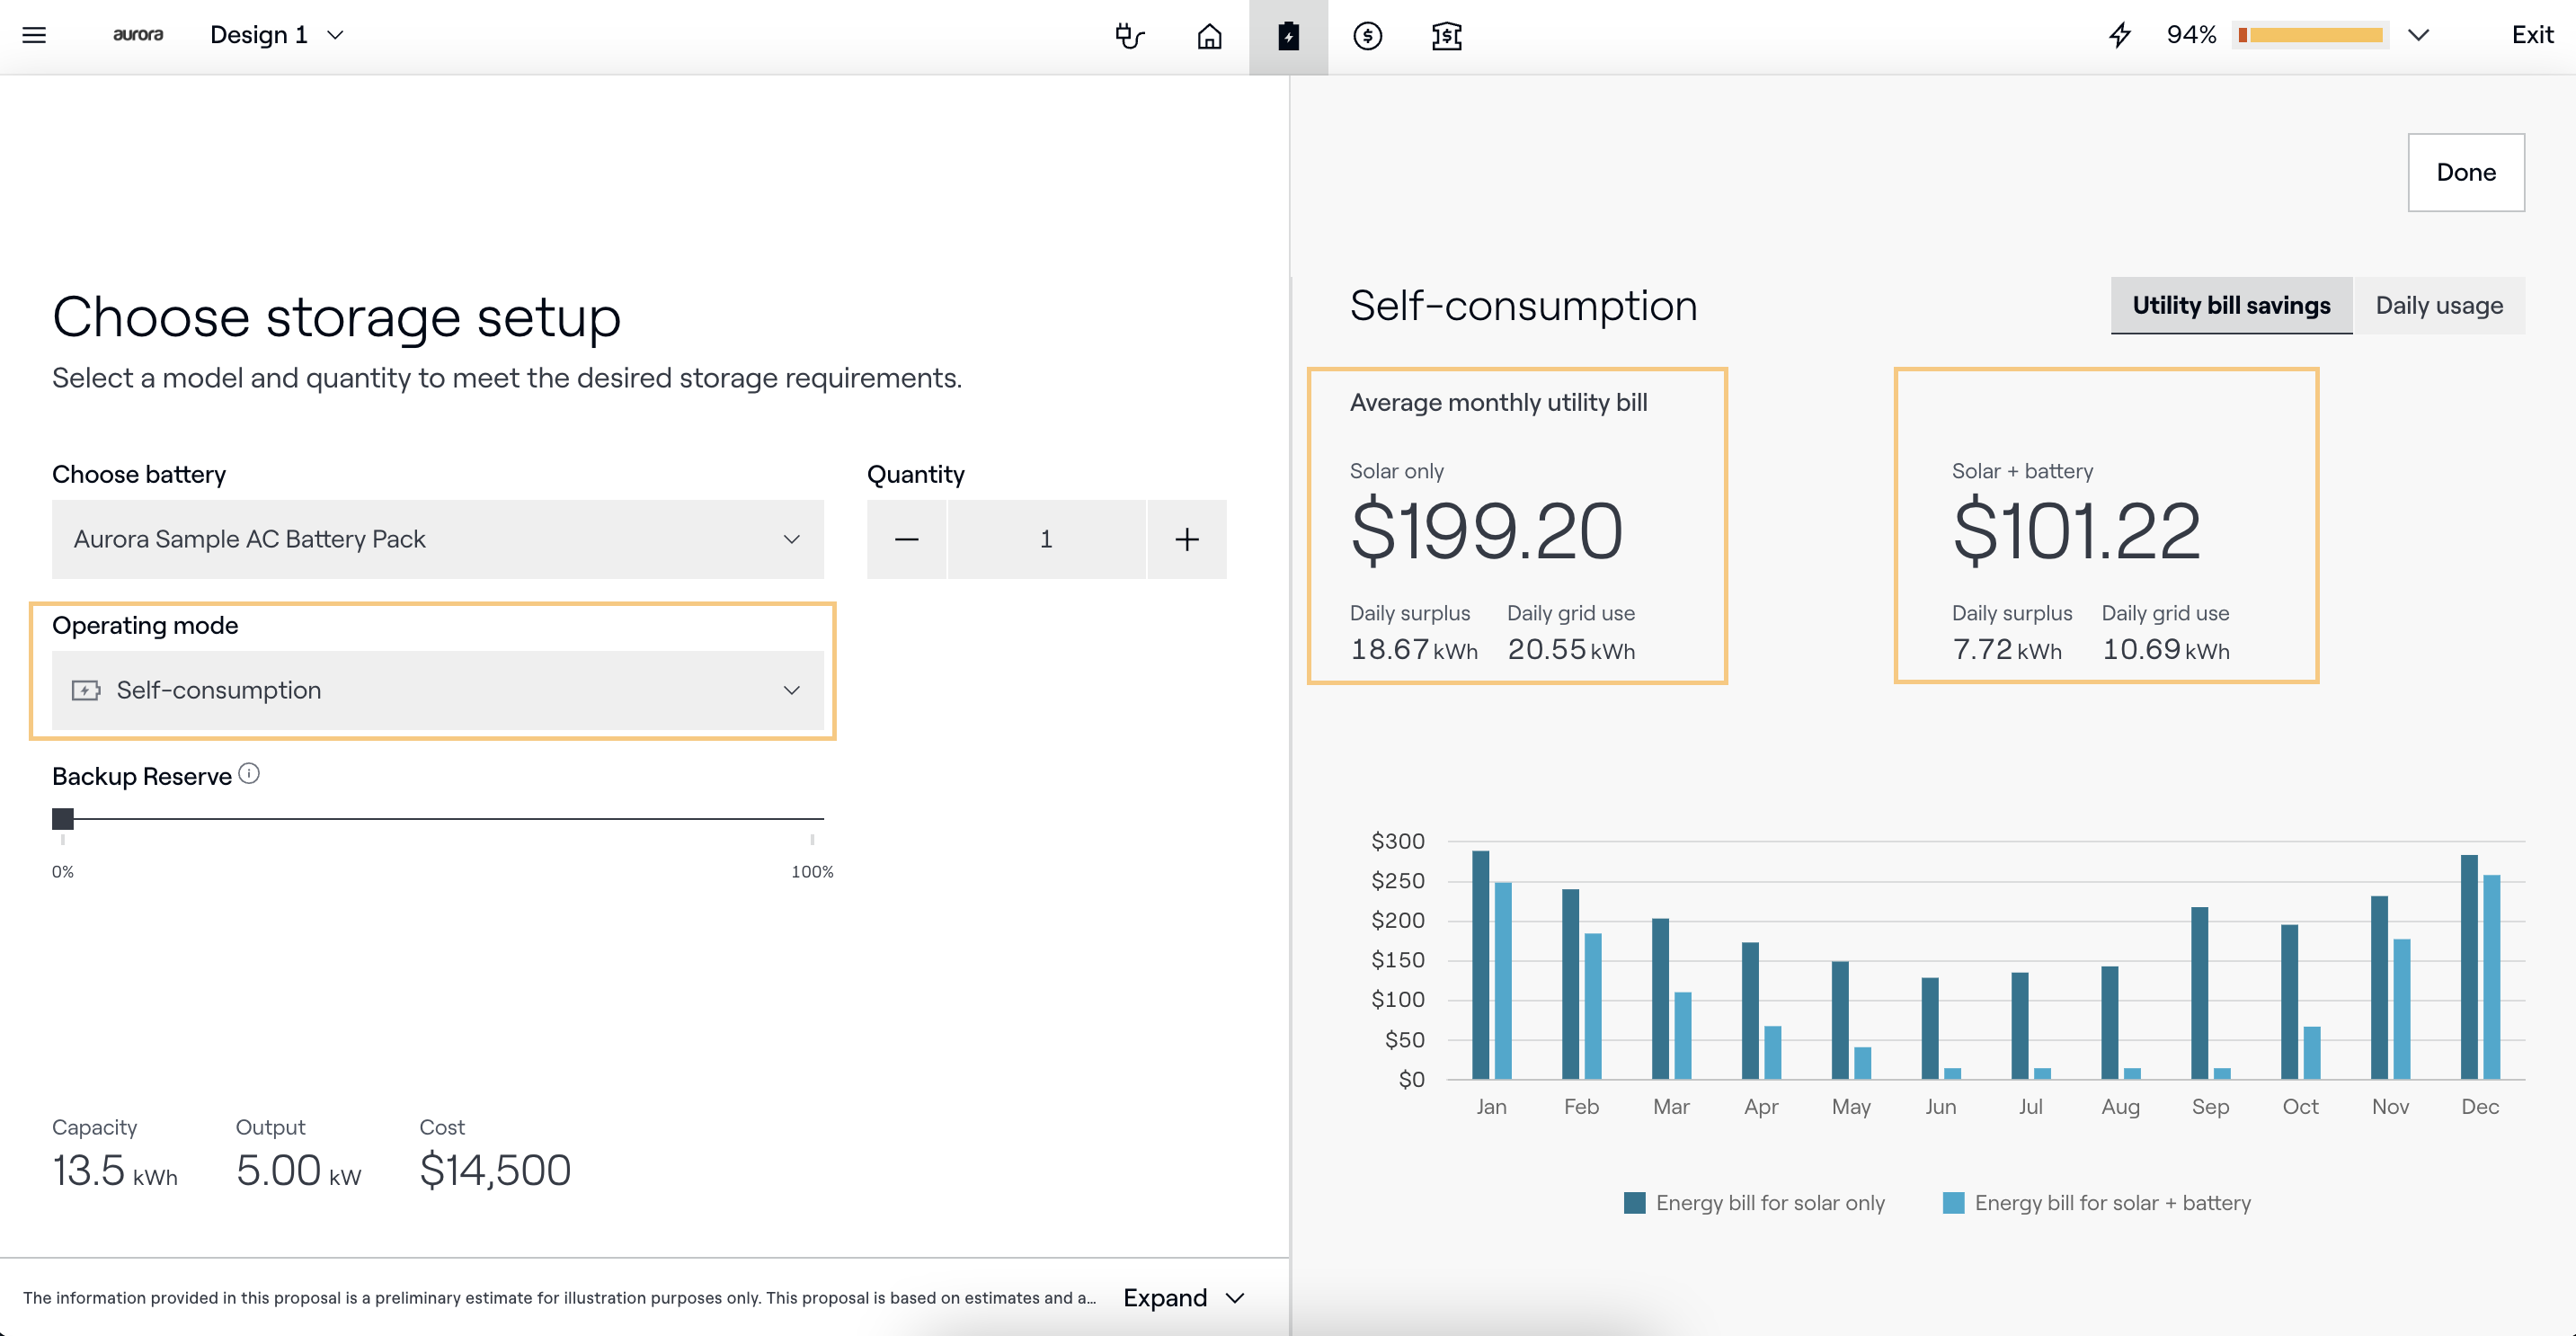Select the battery storage icon

1288,36
